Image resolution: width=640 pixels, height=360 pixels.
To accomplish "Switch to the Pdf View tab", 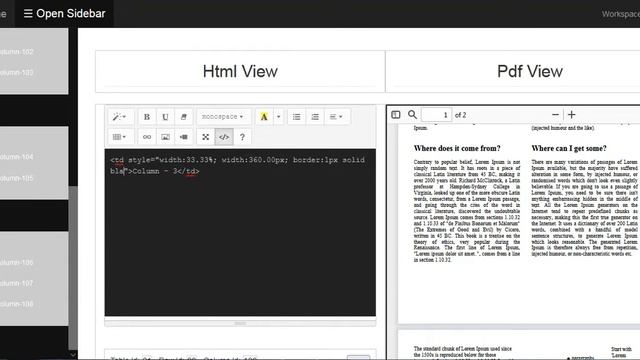I will (530, 71).
